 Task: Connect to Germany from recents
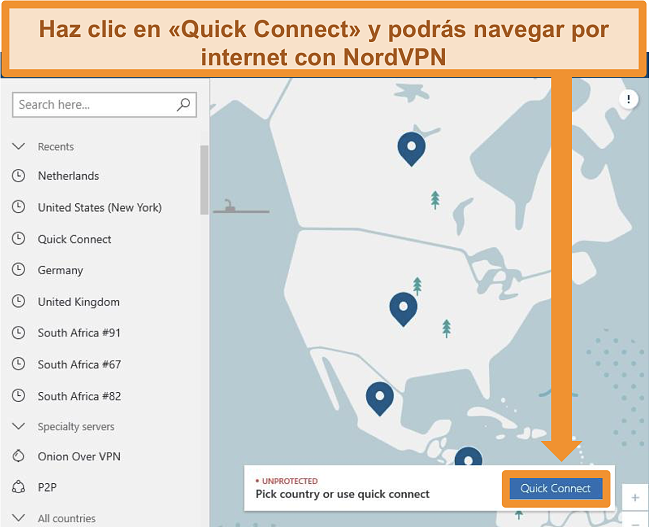pyautogui.click(x=61, y=270)
